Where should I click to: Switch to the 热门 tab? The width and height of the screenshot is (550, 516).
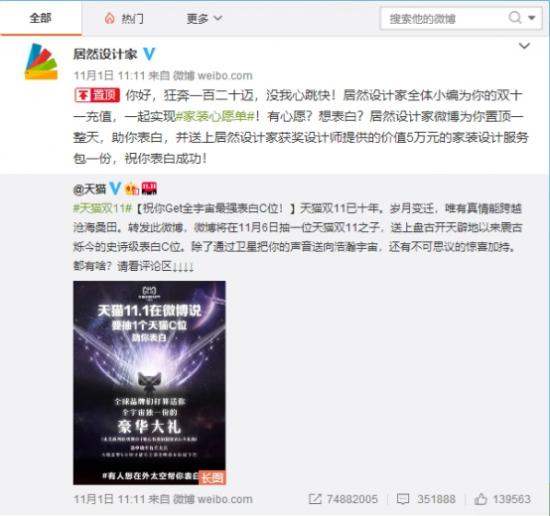coord(124,18)
